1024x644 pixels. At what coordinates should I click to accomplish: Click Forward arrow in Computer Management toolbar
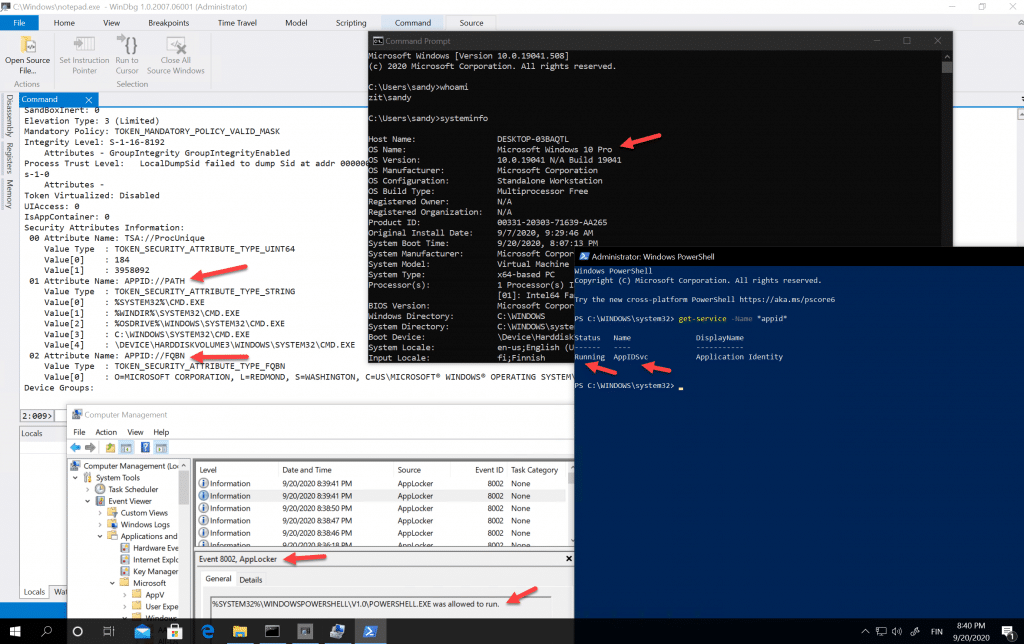[90, 447]
